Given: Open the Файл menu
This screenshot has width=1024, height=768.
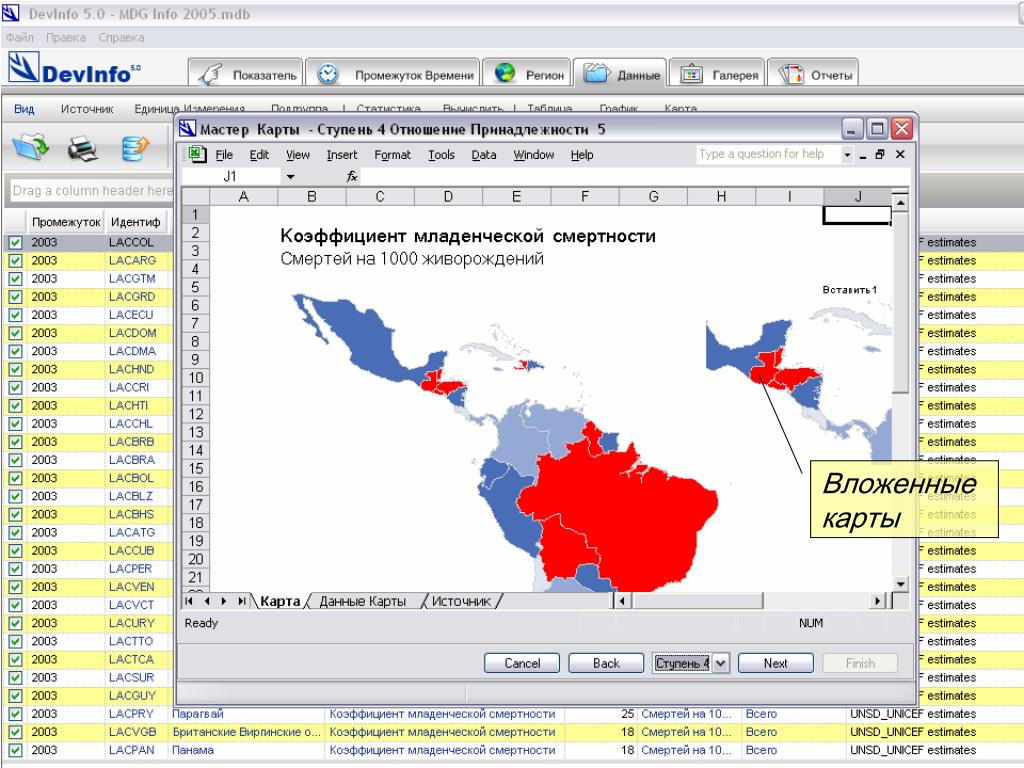Looking at the screenshot, I should (20, 37).
